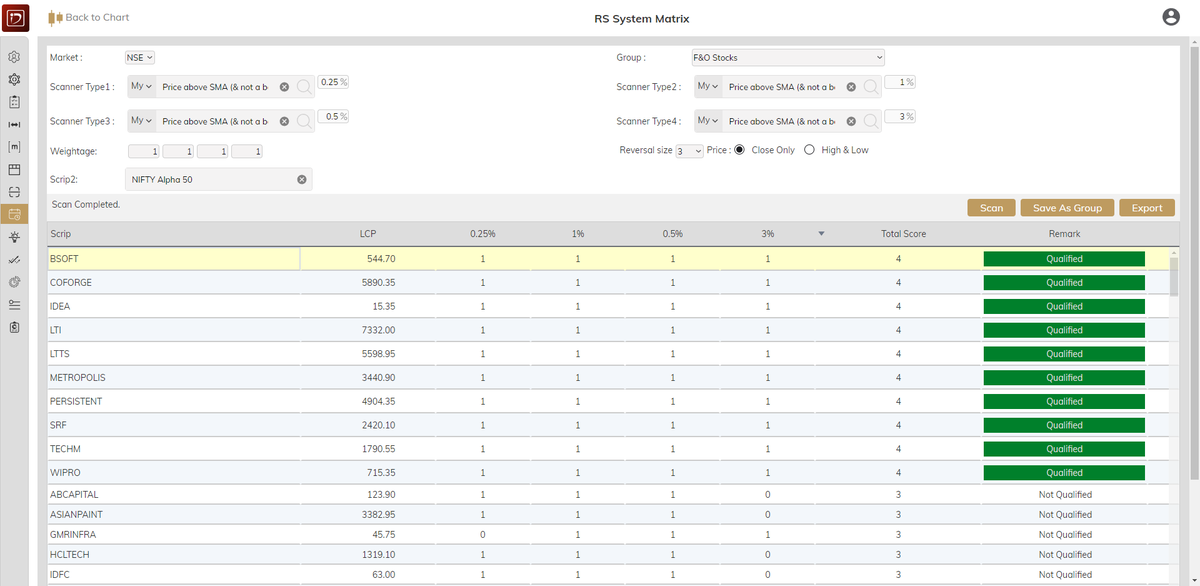The height and width of the screenshot is (586, 1200).
Task: Click the sort arrow beside 3% column
Action: (x=821, y=234)
